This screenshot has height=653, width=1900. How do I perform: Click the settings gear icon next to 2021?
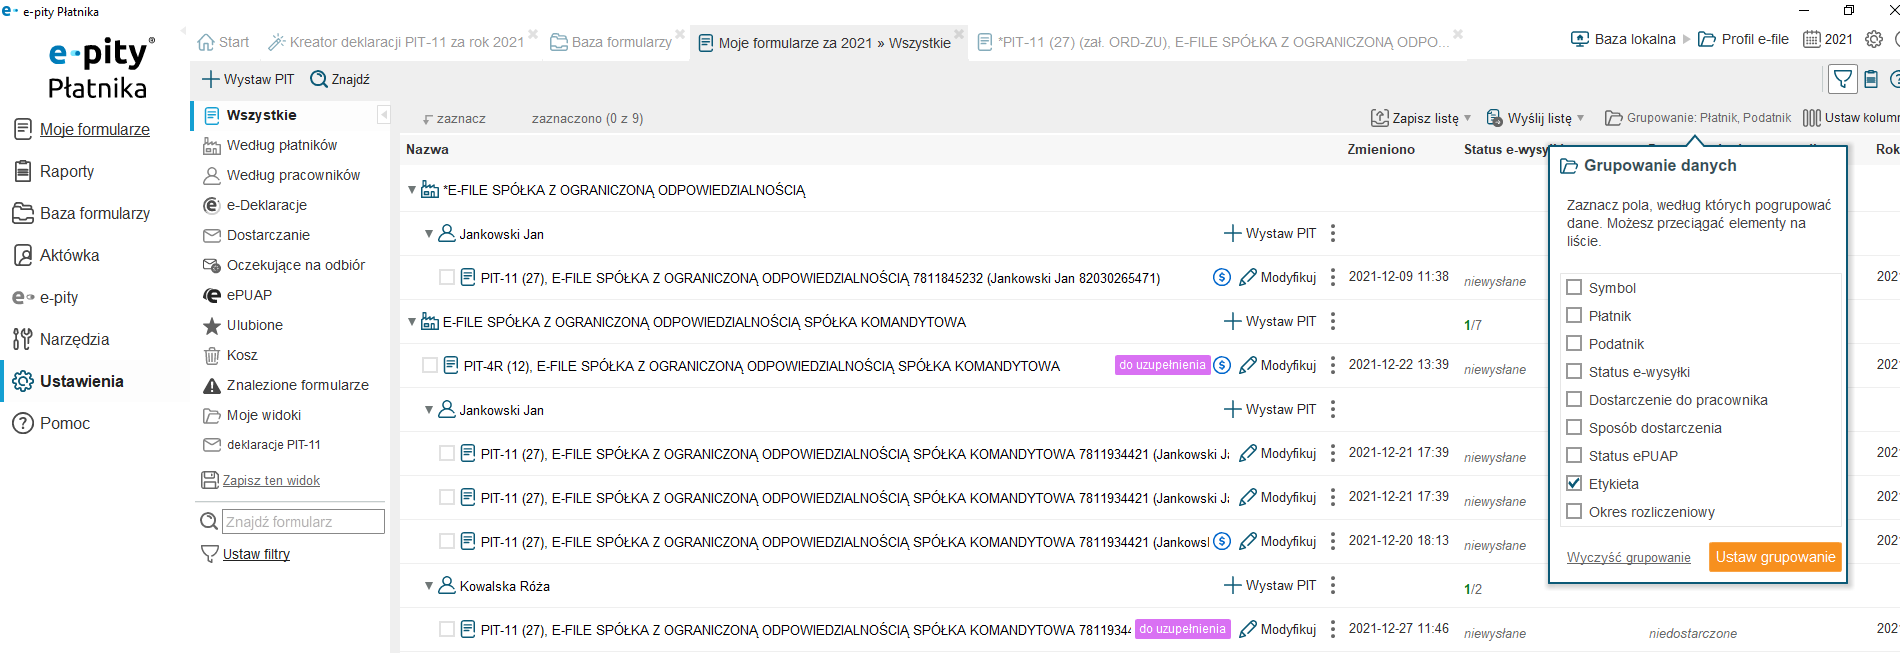tap(1874, 39)
